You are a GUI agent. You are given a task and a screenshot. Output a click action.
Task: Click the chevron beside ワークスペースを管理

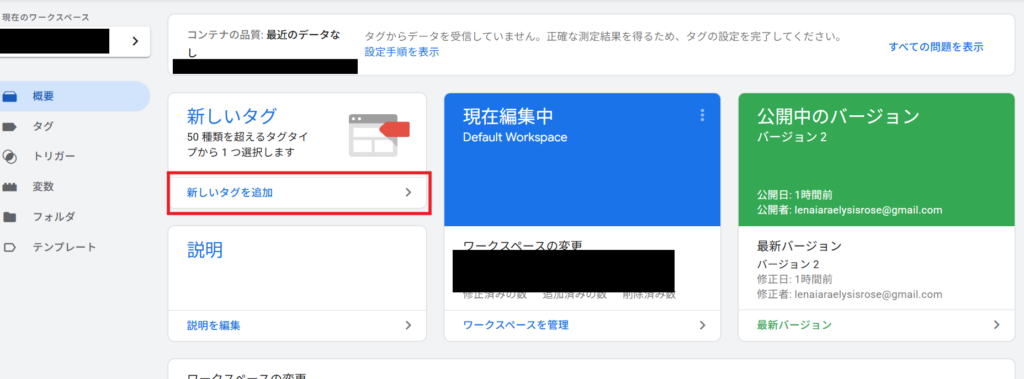click(x=703, y=325)
